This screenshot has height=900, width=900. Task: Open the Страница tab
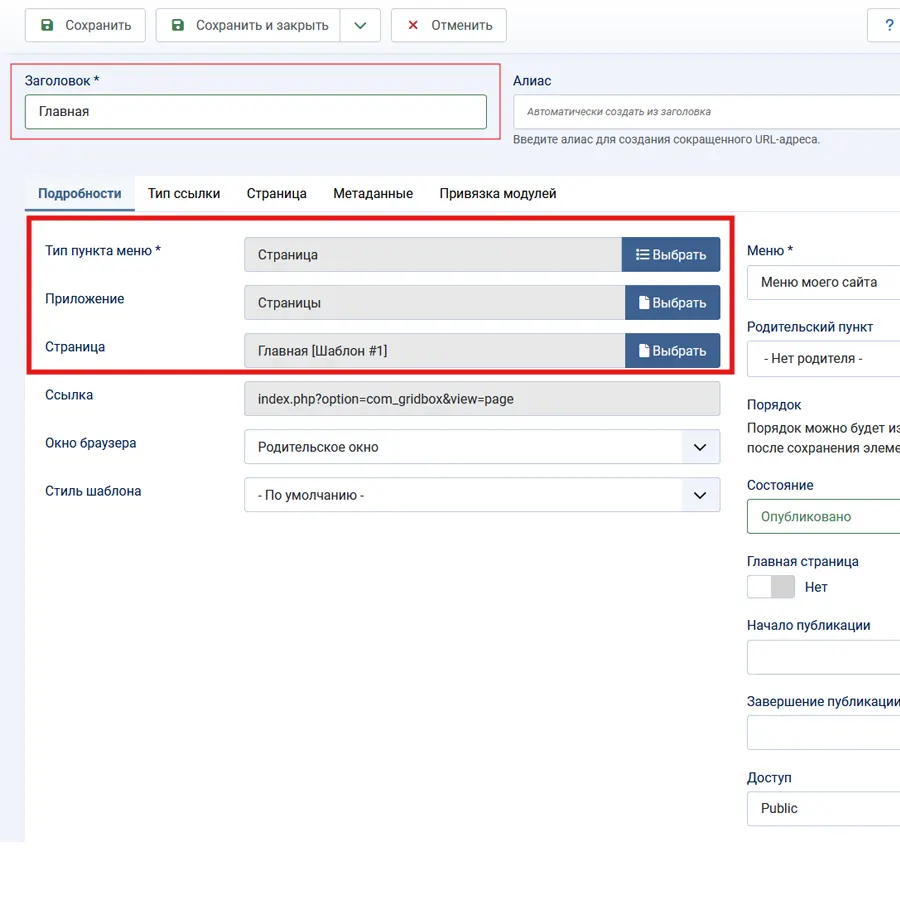[x=277, y=194]
